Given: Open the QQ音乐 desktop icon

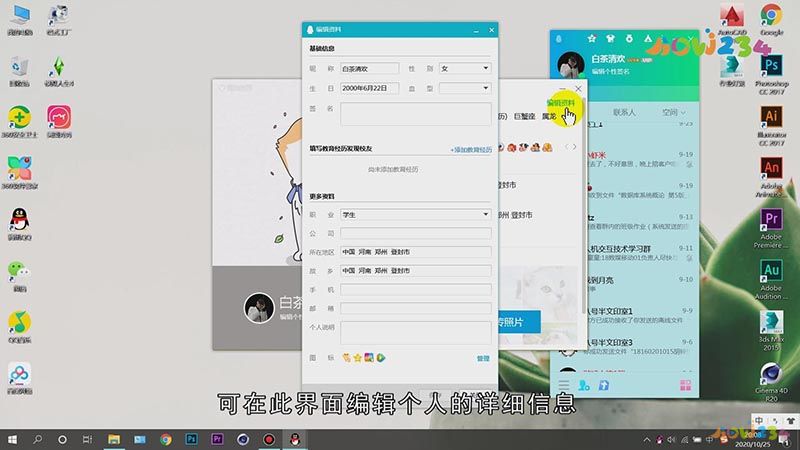Looking at the screenshot, I should point(19,327).
